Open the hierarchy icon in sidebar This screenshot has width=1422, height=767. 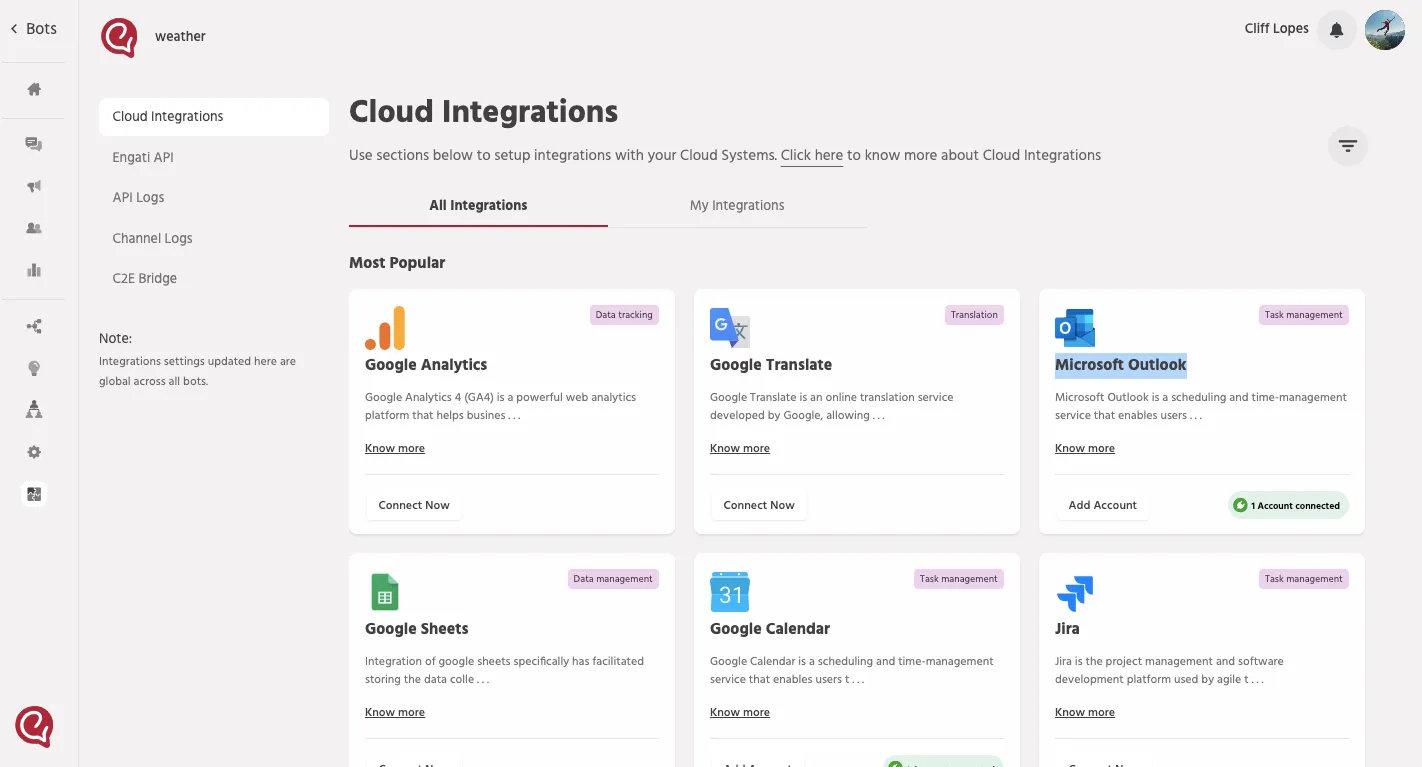click(x=34, y=410)
